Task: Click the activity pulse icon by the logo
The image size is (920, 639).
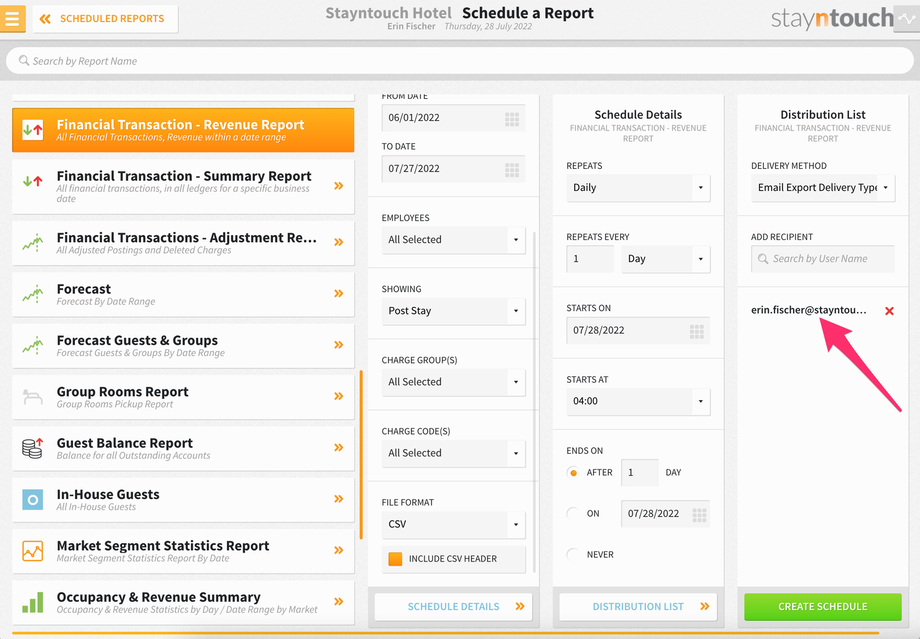Action: [x=907, y=18]
